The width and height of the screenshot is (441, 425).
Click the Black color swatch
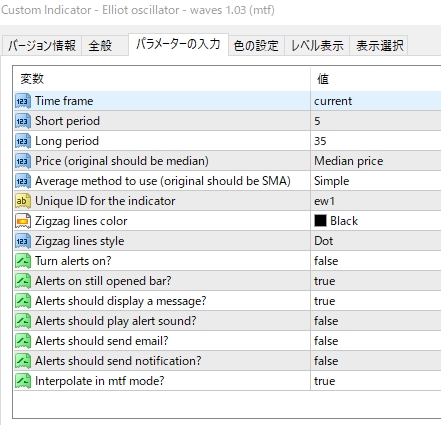coord(320,221)
